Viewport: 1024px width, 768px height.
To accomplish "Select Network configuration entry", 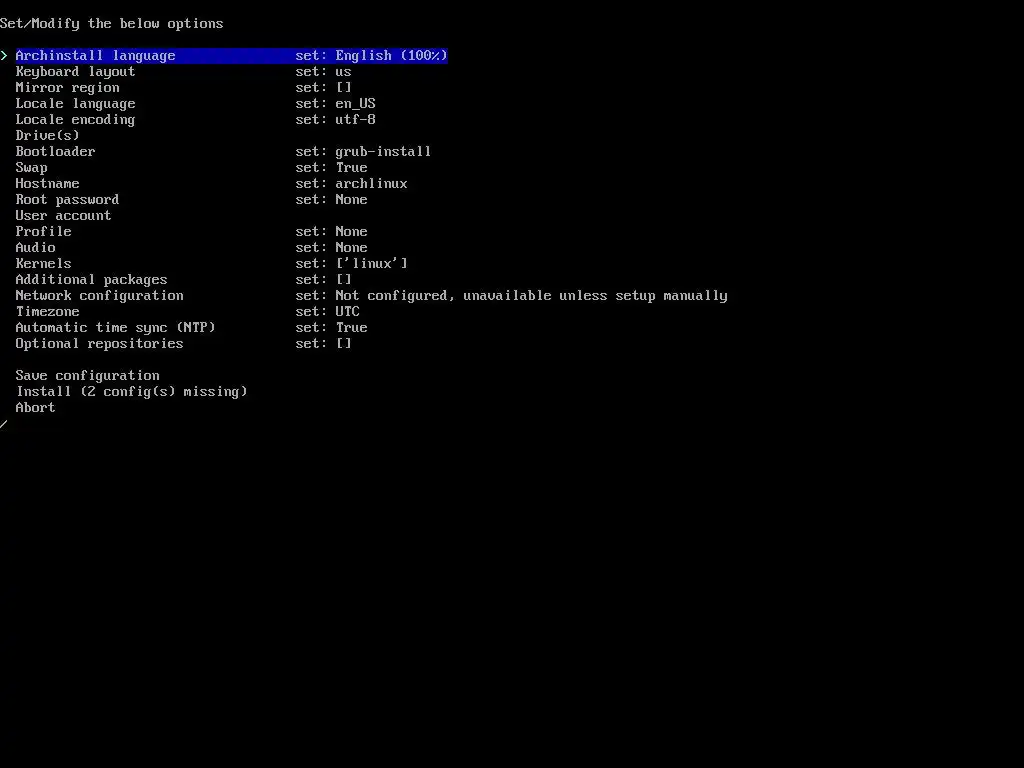I will (x=99, y=296).
